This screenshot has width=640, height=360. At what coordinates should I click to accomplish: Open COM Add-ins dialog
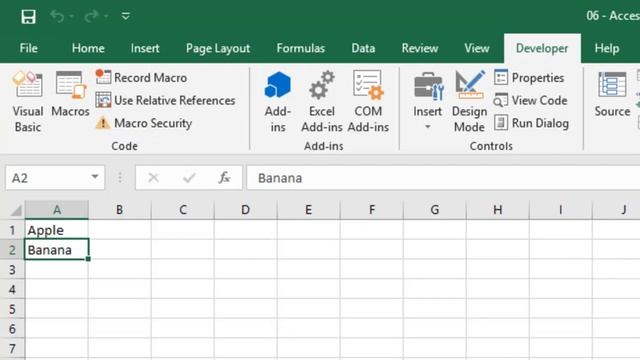[368, 102]
